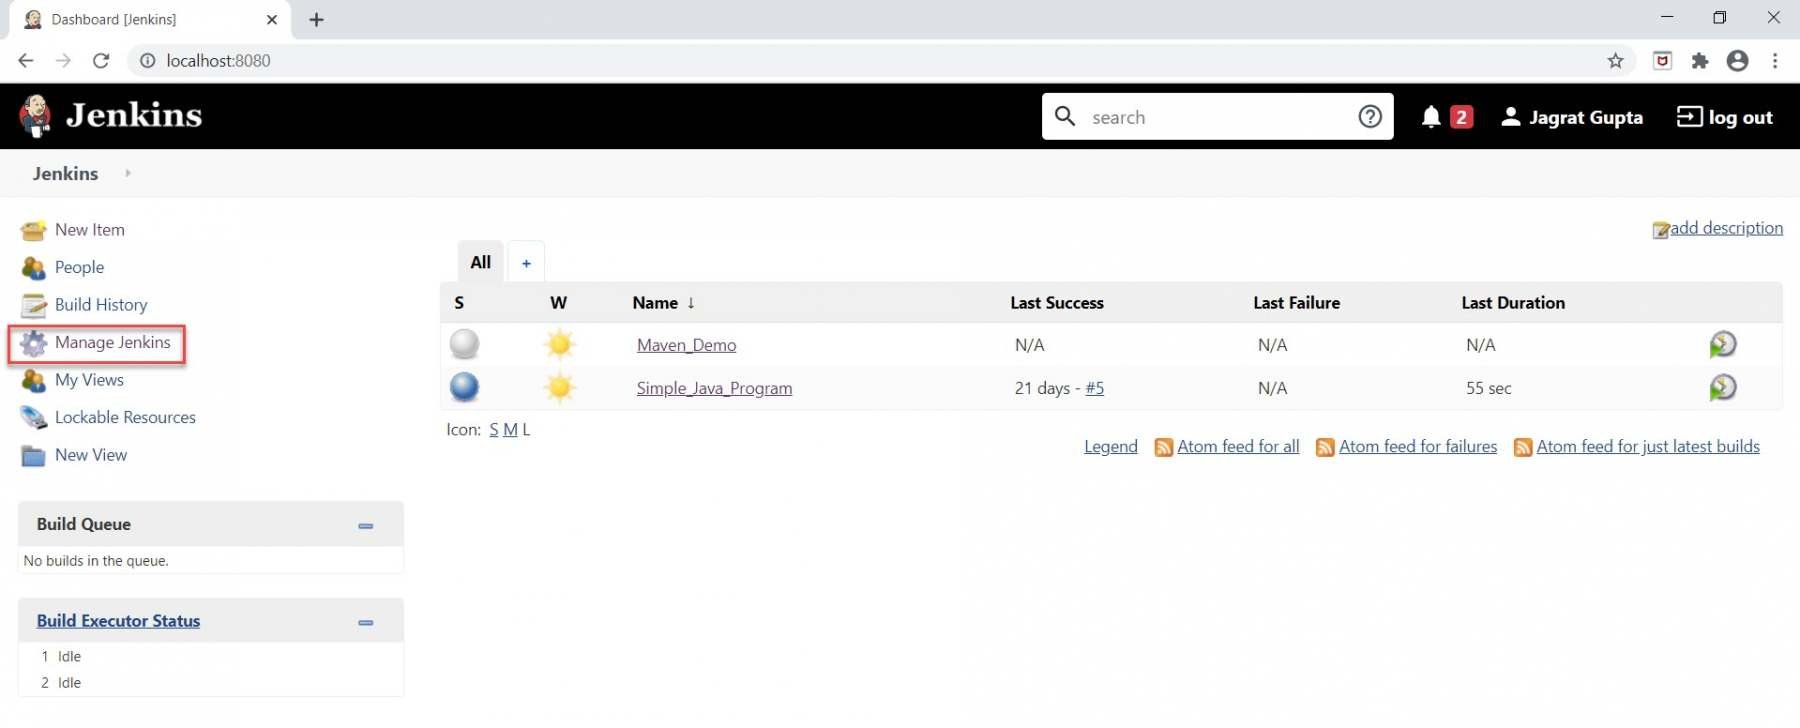
Task: Click the edit icon next to add description
Action: point(1660,230)
